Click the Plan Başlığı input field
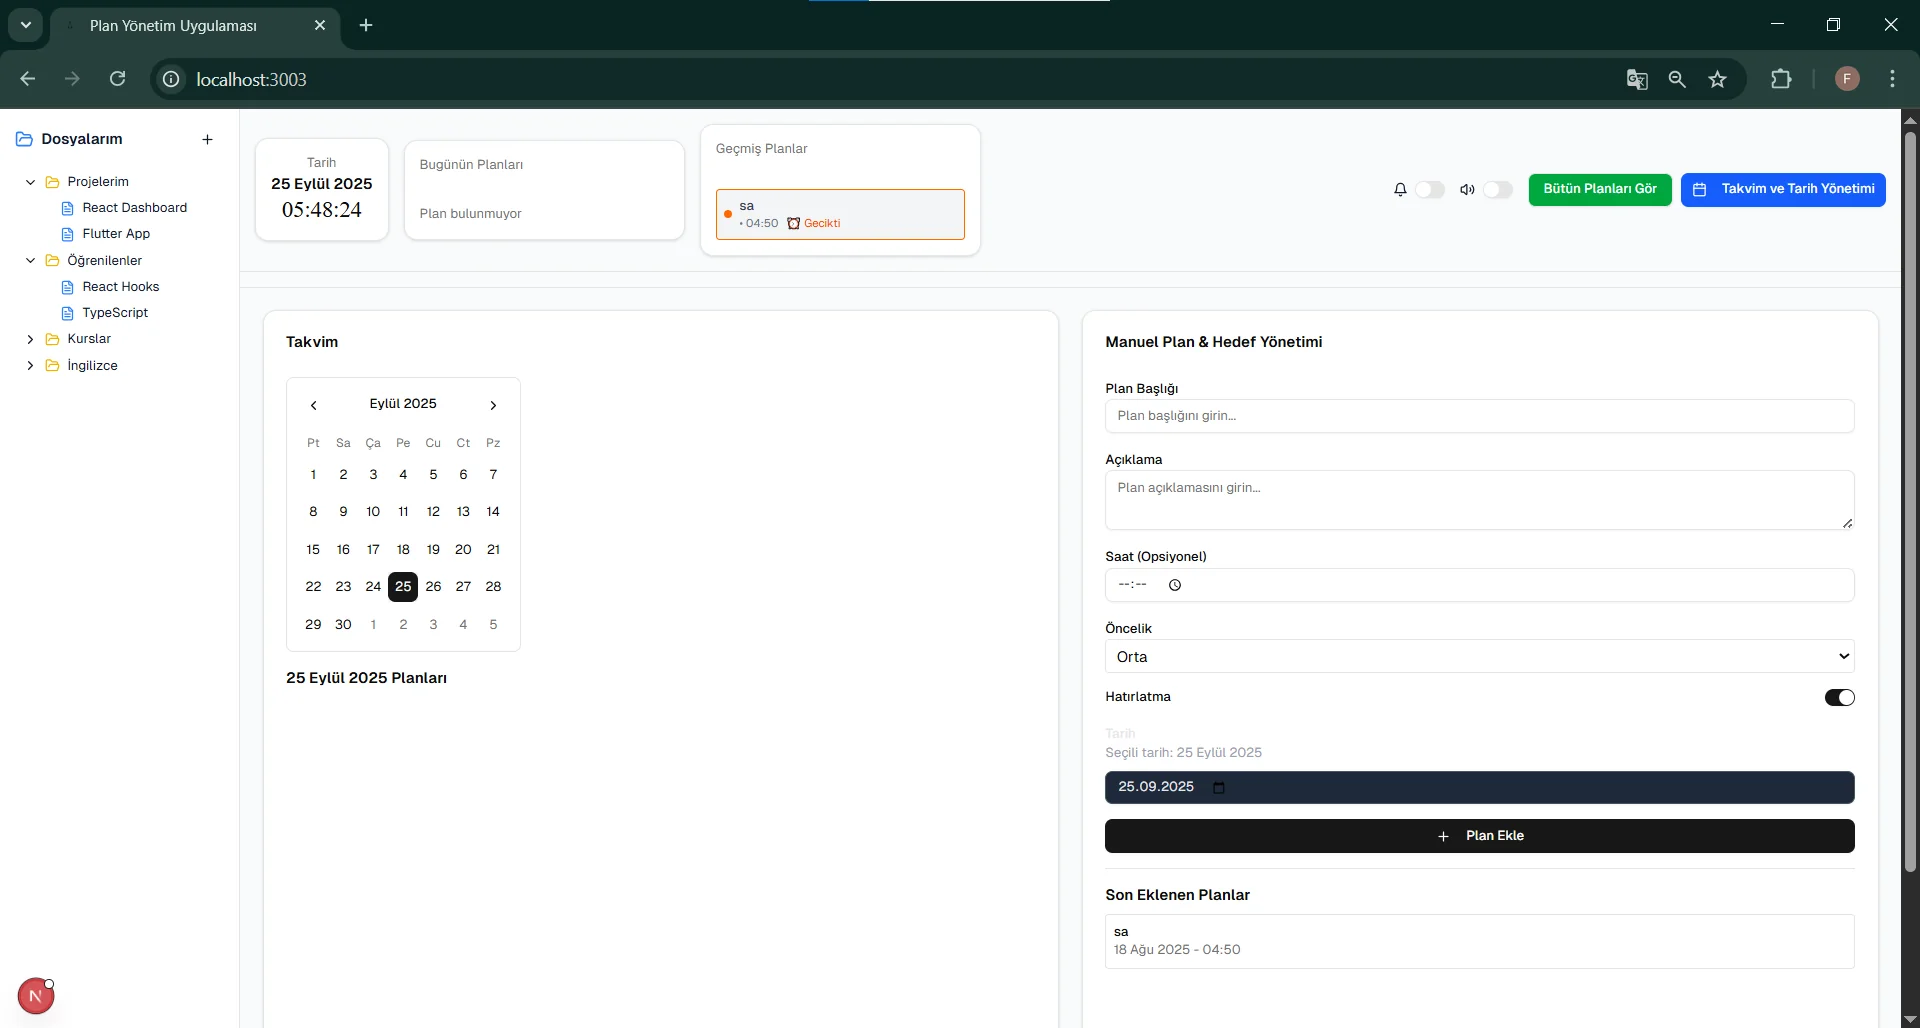The image size is (1920, 1028). pyautogui.click(x=1479, y=416)
